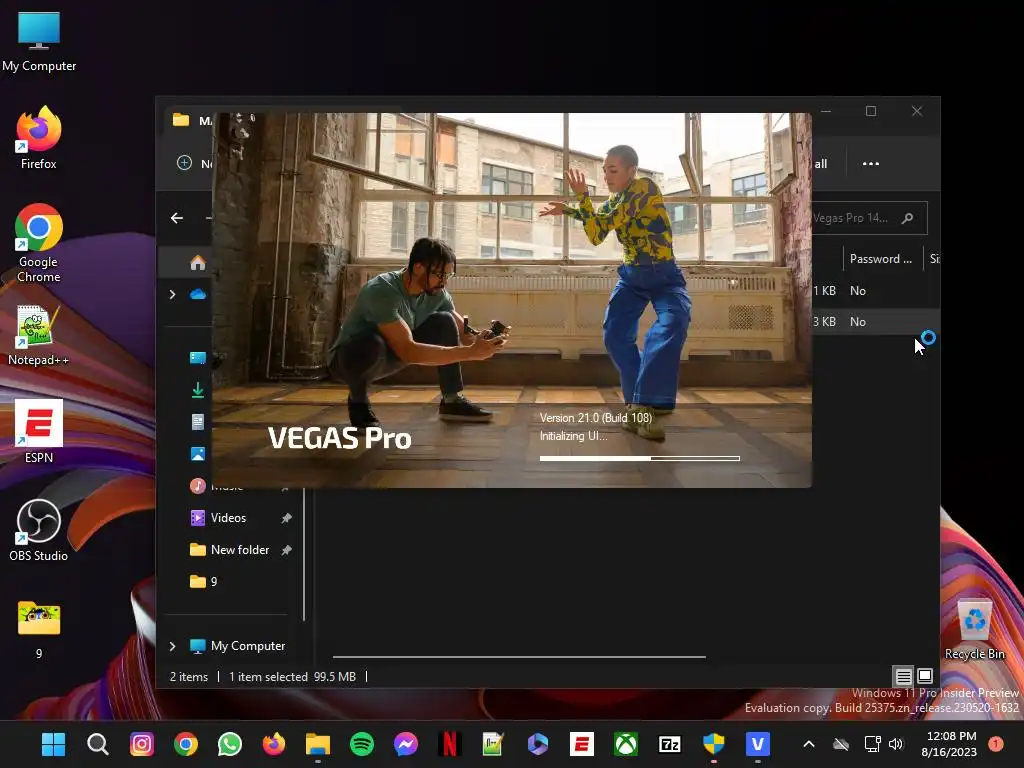Open WhatsApp from the taskbar
The image size is (1024, 768).
pyautogui.click(x=229, y=744)
